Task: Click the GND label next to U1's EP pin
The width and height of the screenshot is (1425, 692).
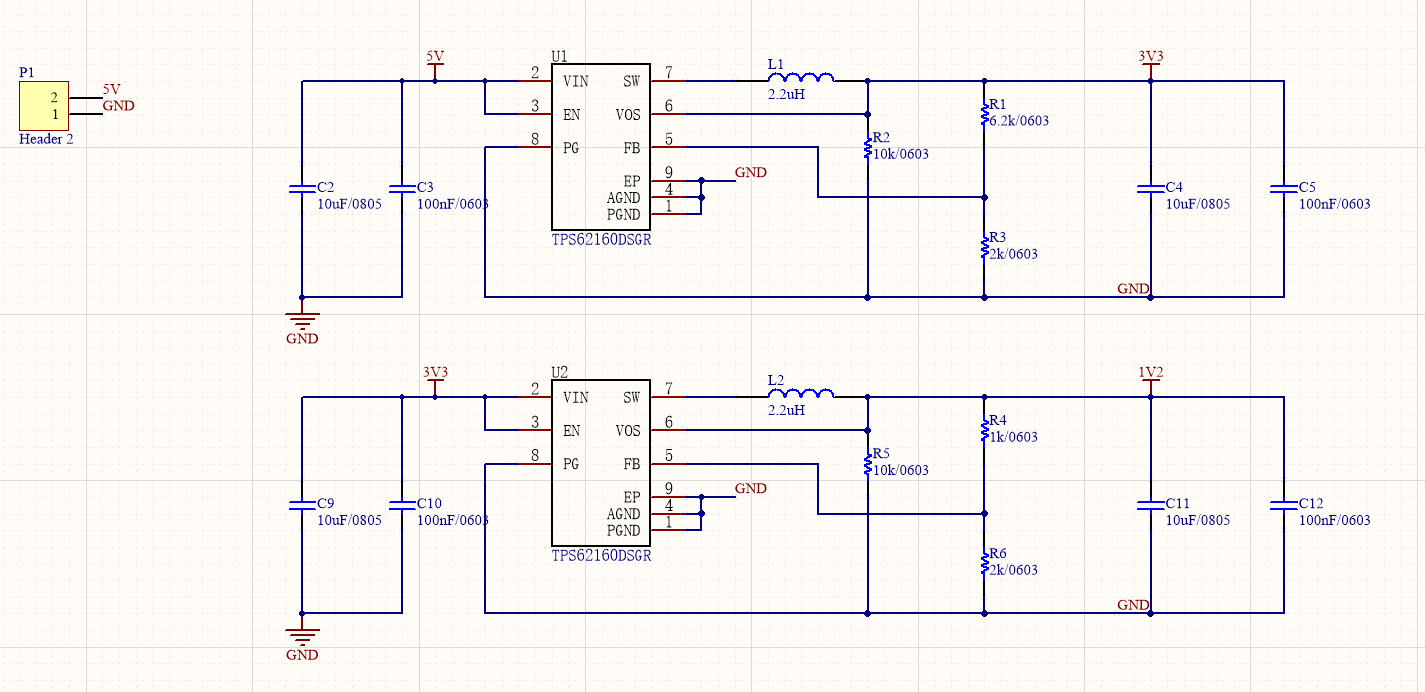Action: [x=751, y=173]
